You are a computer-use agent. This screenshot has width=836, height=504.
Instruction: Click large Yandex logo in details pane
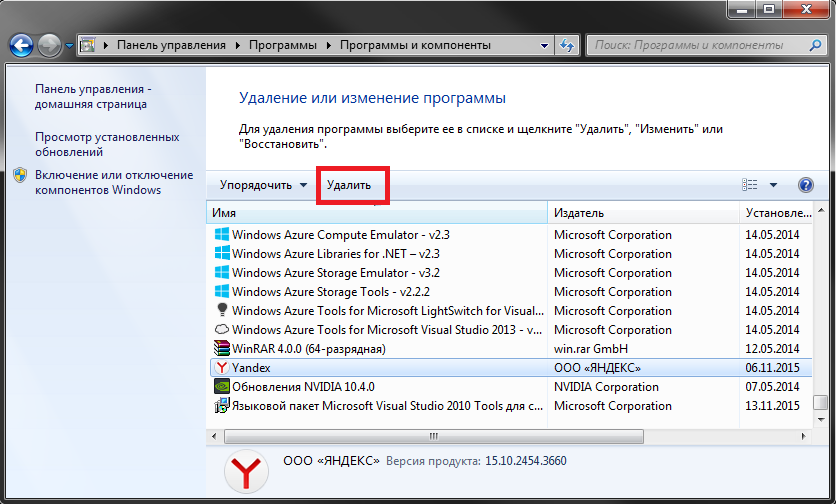[x=246, y=471]
